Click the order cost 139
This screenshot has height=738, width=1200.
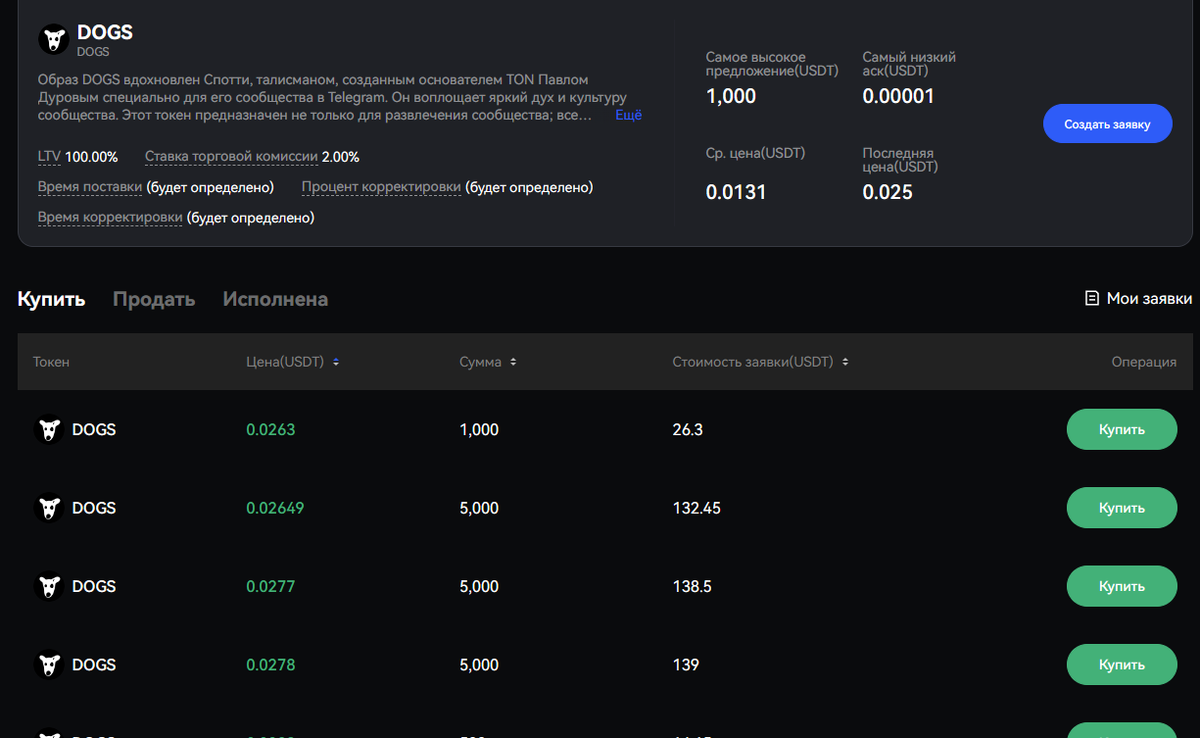686,665
